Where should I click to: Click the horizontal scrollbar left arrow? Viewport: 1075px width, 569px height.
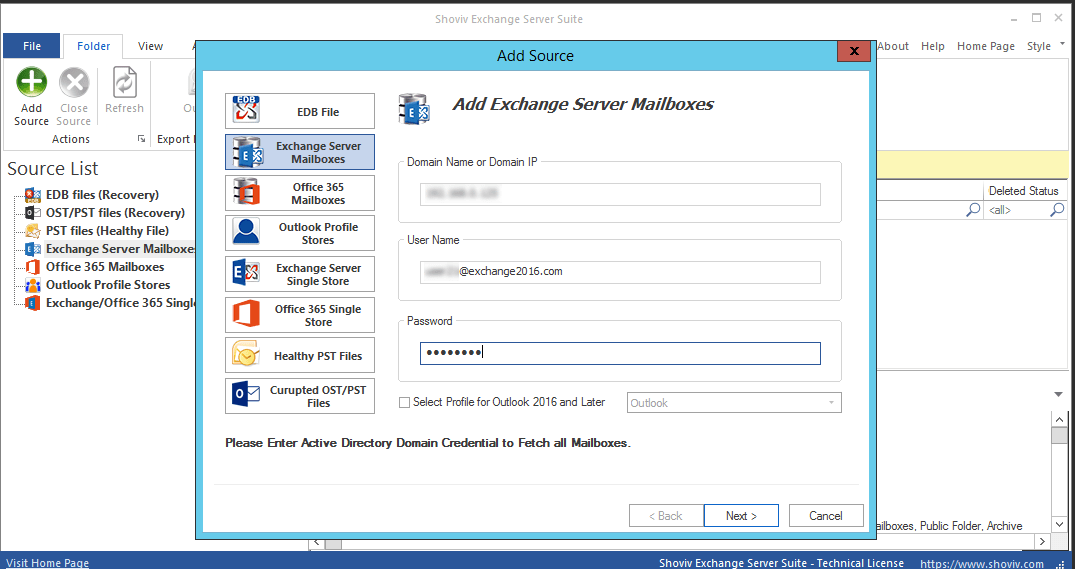pos(317,542)
